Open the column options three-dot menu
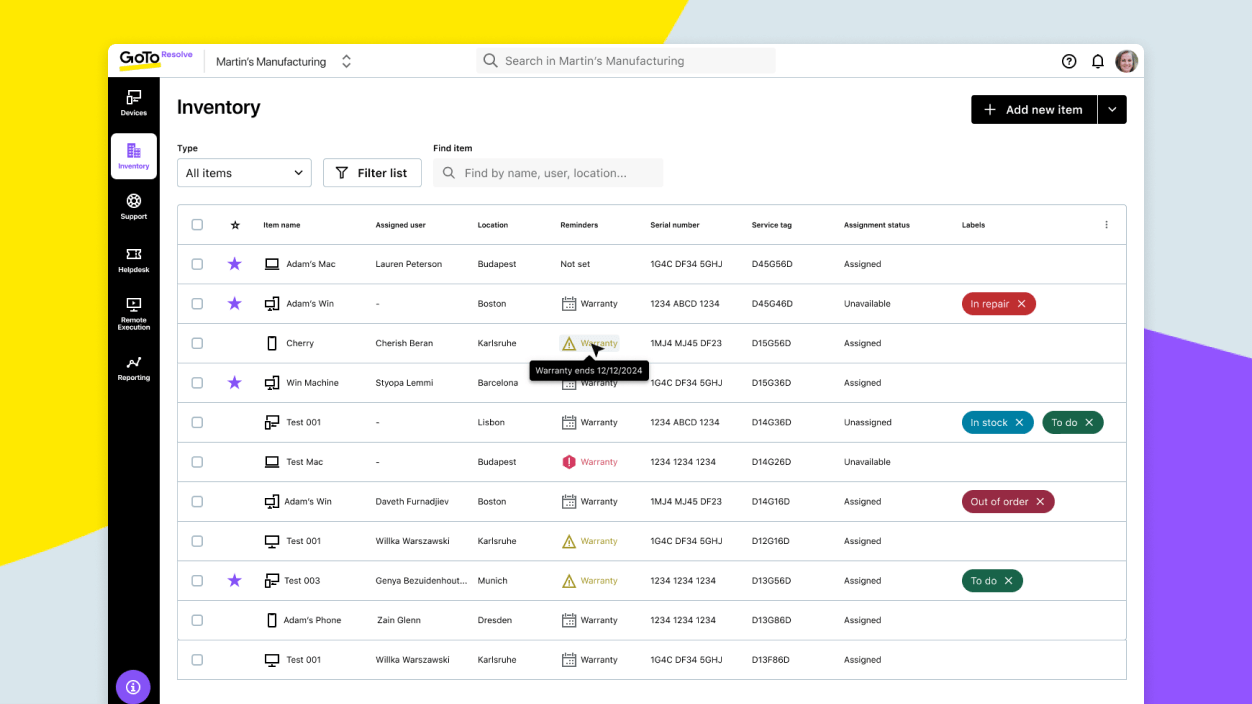The width and height of the screenshot is (1252, 704). [x=1106, y=224]
